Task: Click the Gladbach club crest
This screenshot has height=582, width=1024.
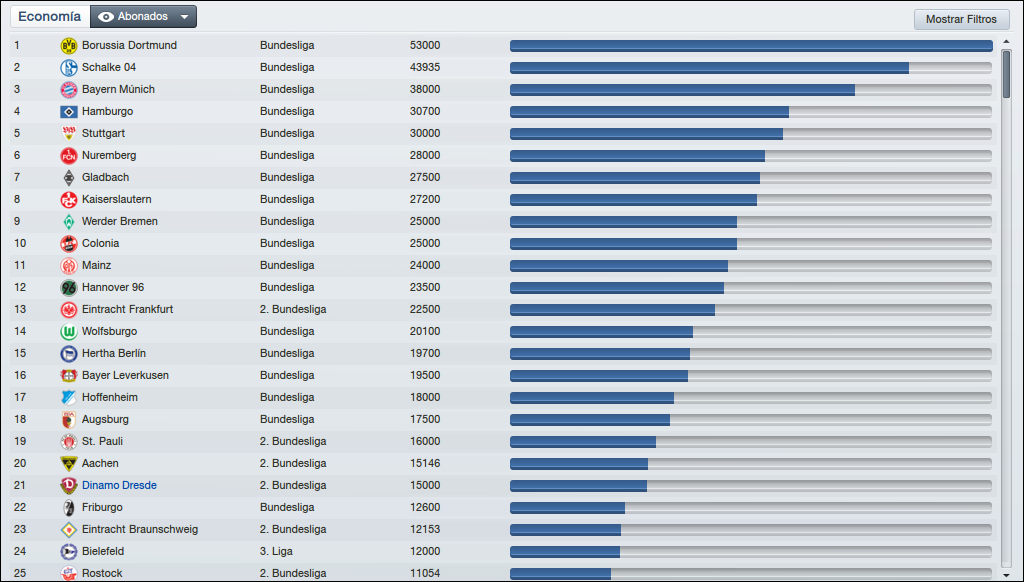Action: [x=69, y=178]
